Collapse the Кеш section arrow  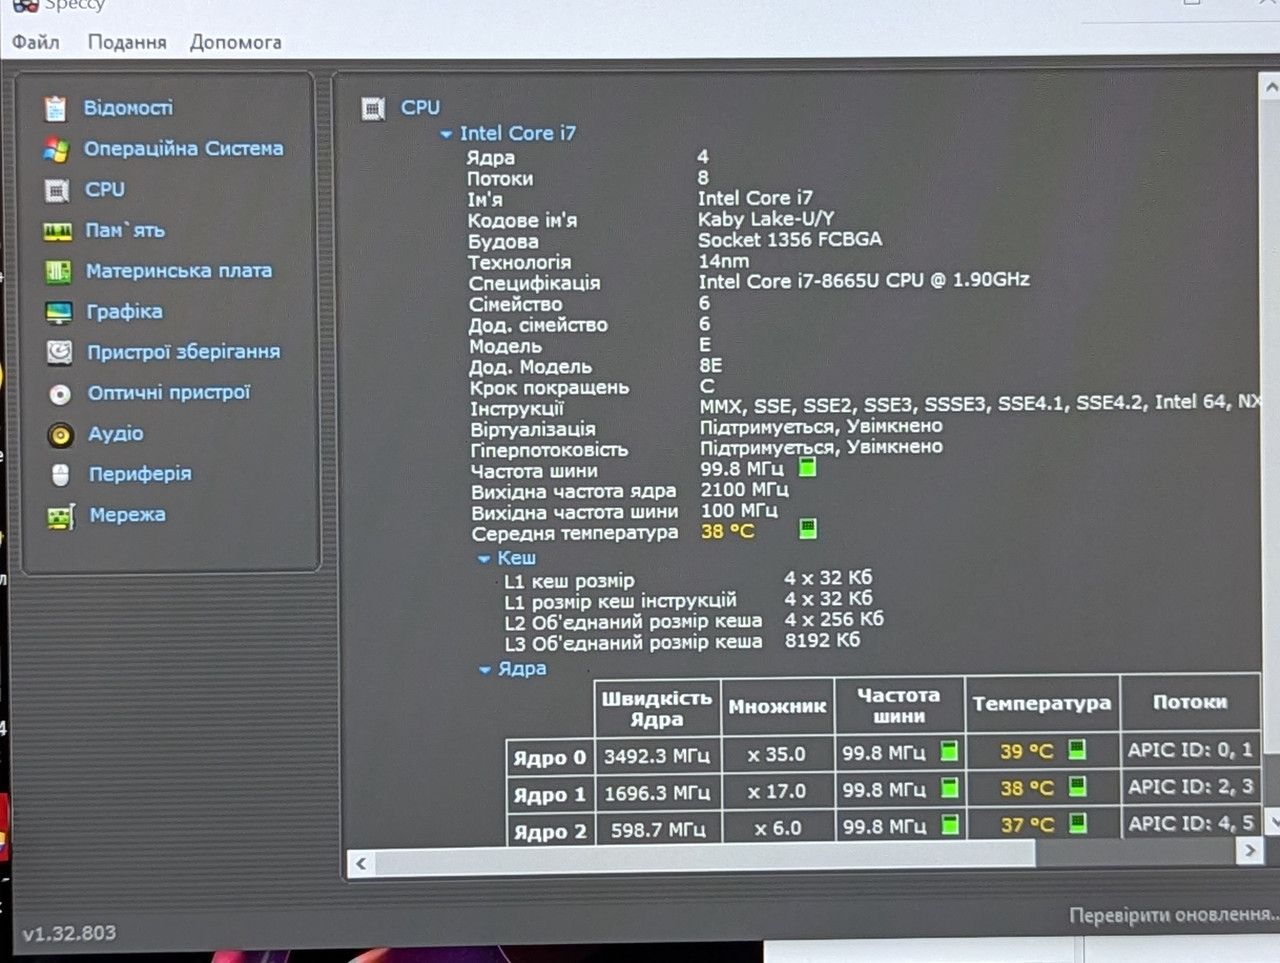coord(484,559)
